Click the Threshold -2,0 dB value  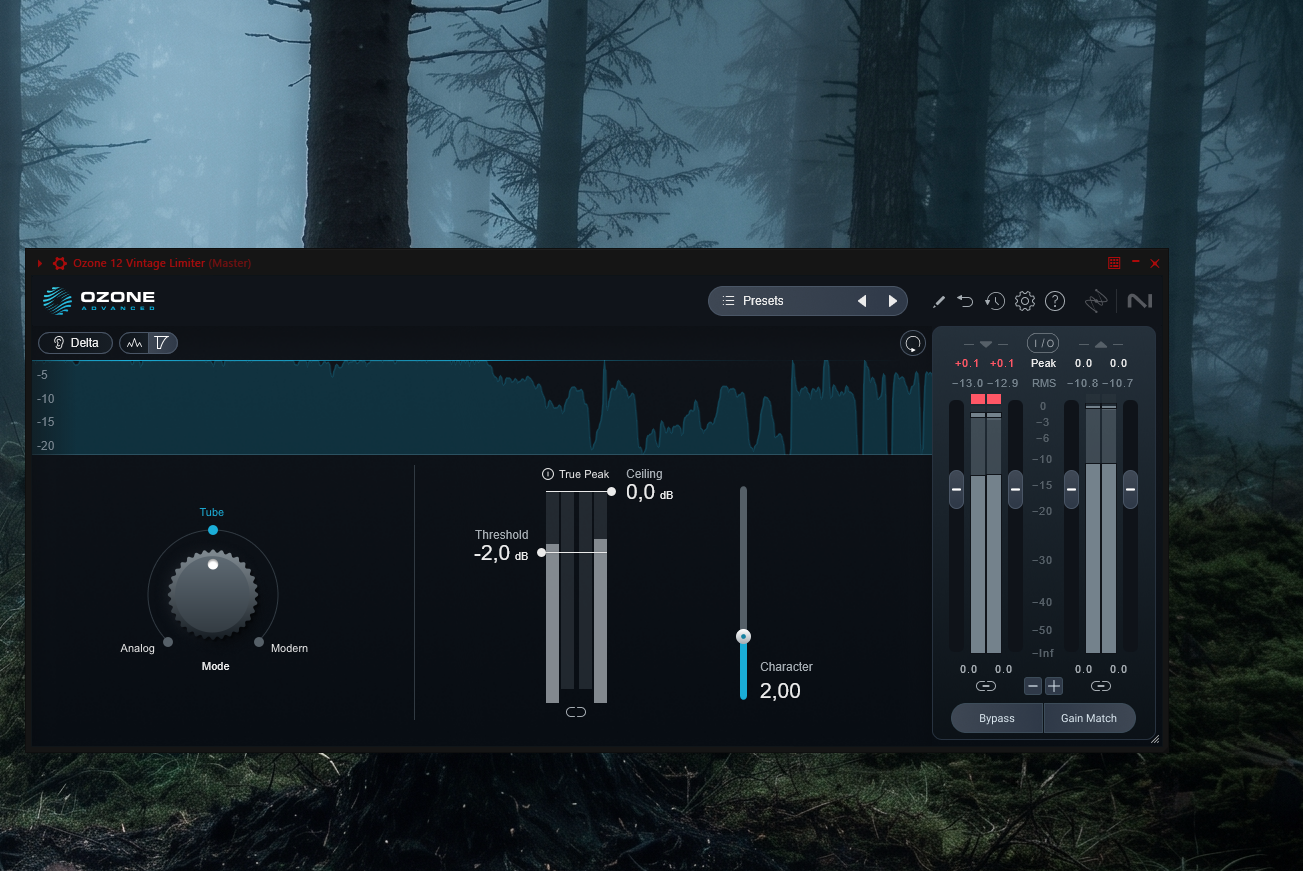pos(501,553)
